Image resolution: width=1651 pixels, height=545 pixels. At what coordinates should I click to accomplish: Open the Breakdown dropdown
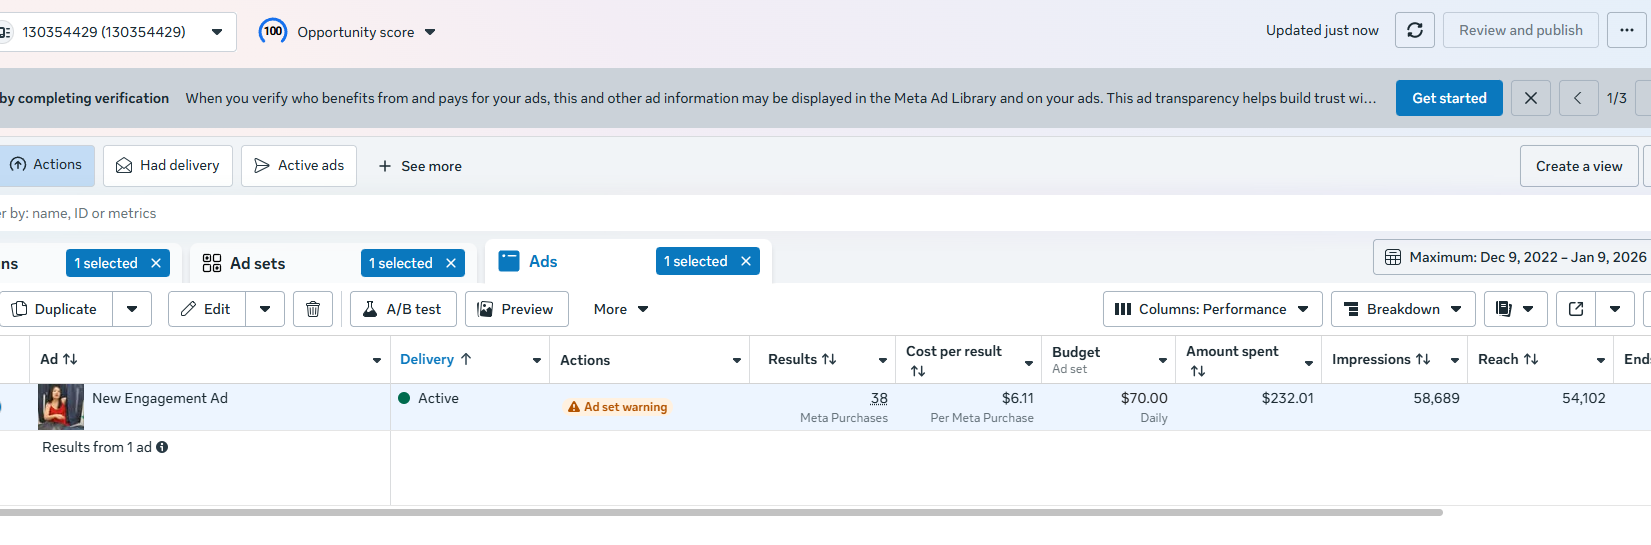[x=1403, y=309]
